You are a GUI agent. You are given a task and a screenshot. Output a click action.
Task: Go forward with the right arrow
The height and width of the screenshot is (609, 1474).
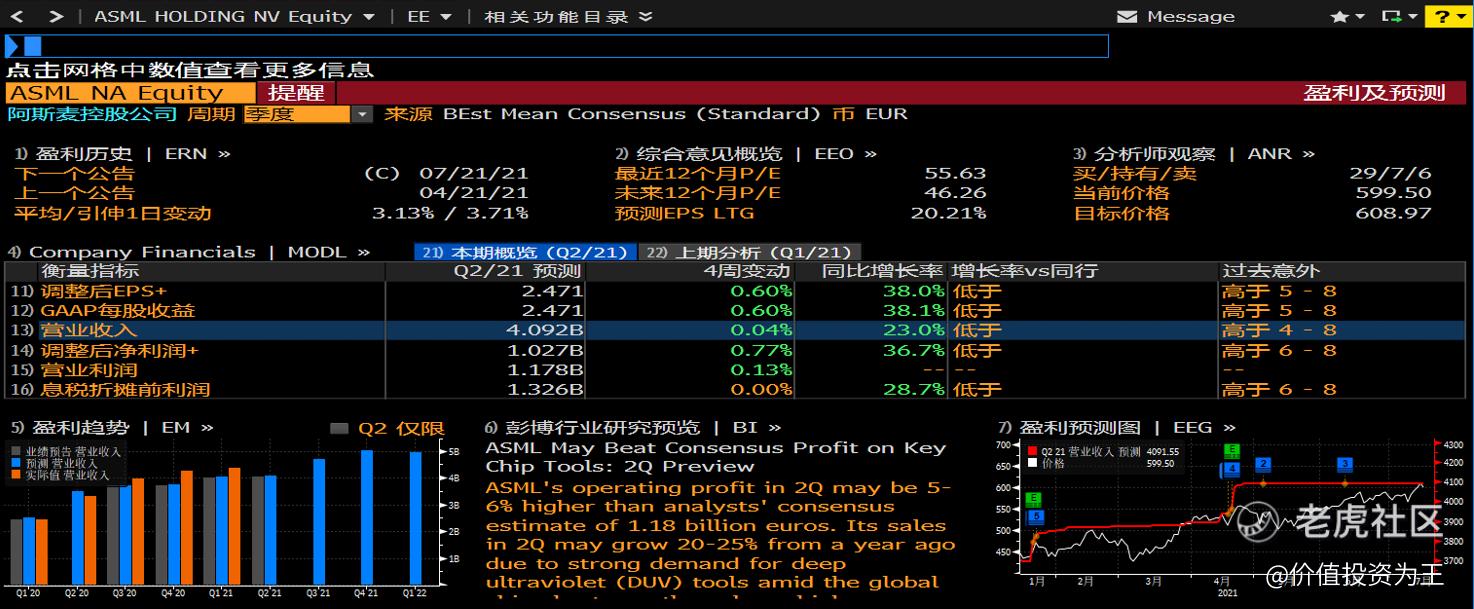click(55, 16)
